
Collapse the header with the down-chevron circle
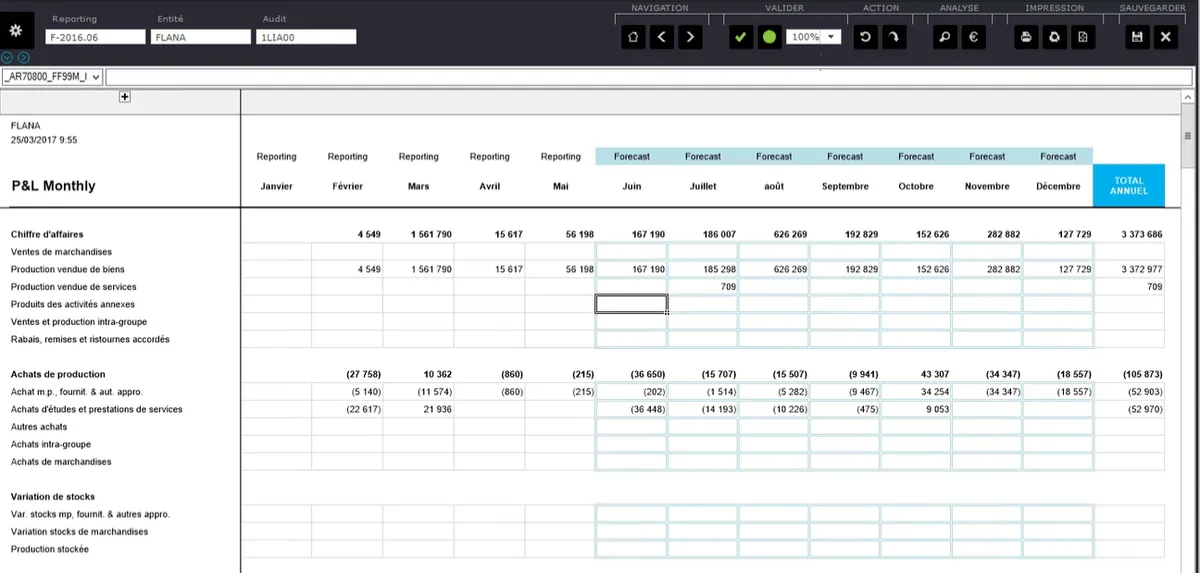coord(7,57)
